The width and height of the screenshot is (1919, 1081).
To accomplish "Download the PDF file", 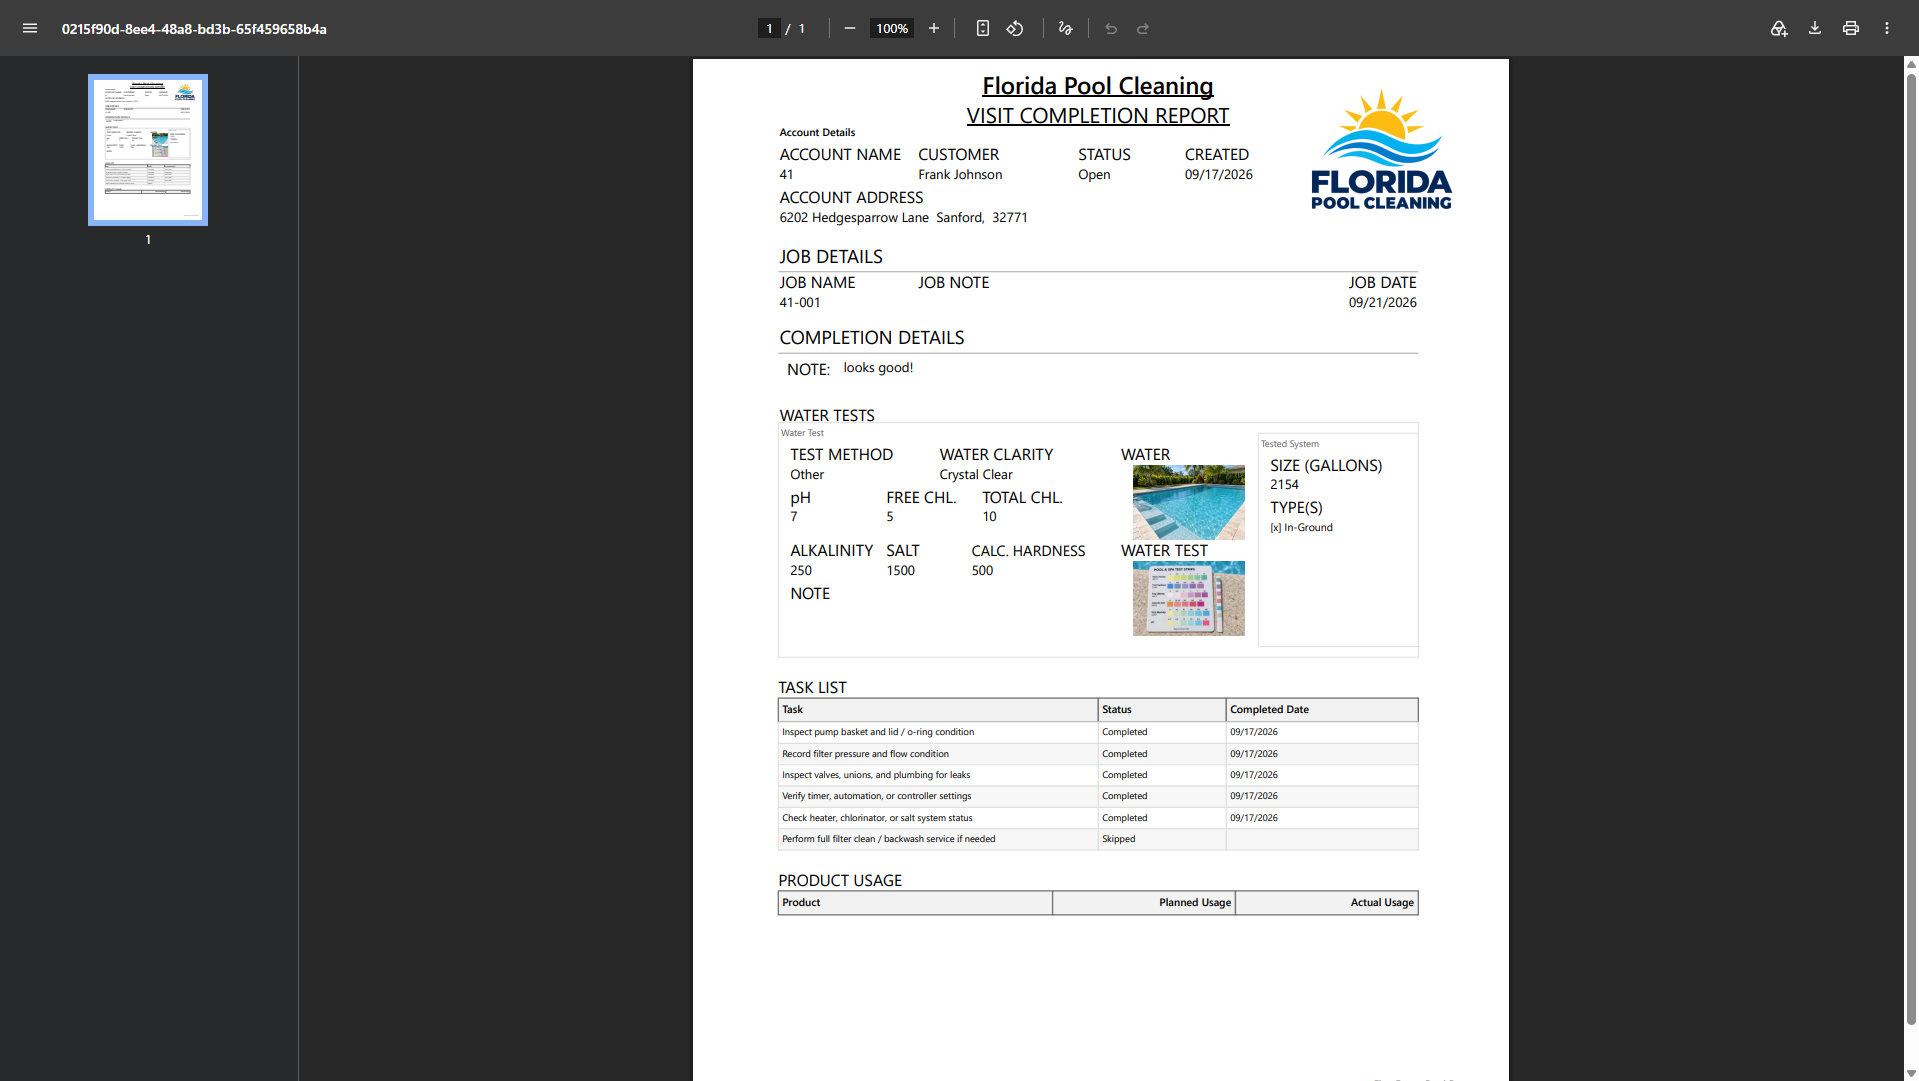I will point(1815,28).
